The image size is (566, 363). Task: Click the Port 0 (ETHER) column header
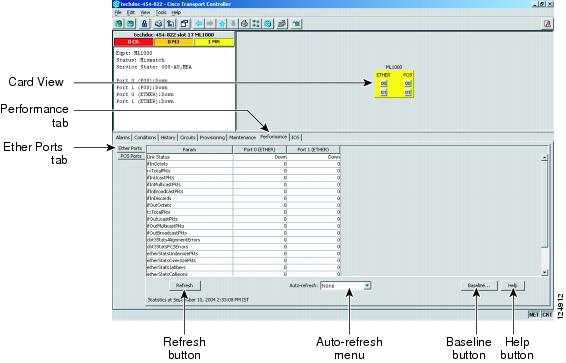(260, 149)
